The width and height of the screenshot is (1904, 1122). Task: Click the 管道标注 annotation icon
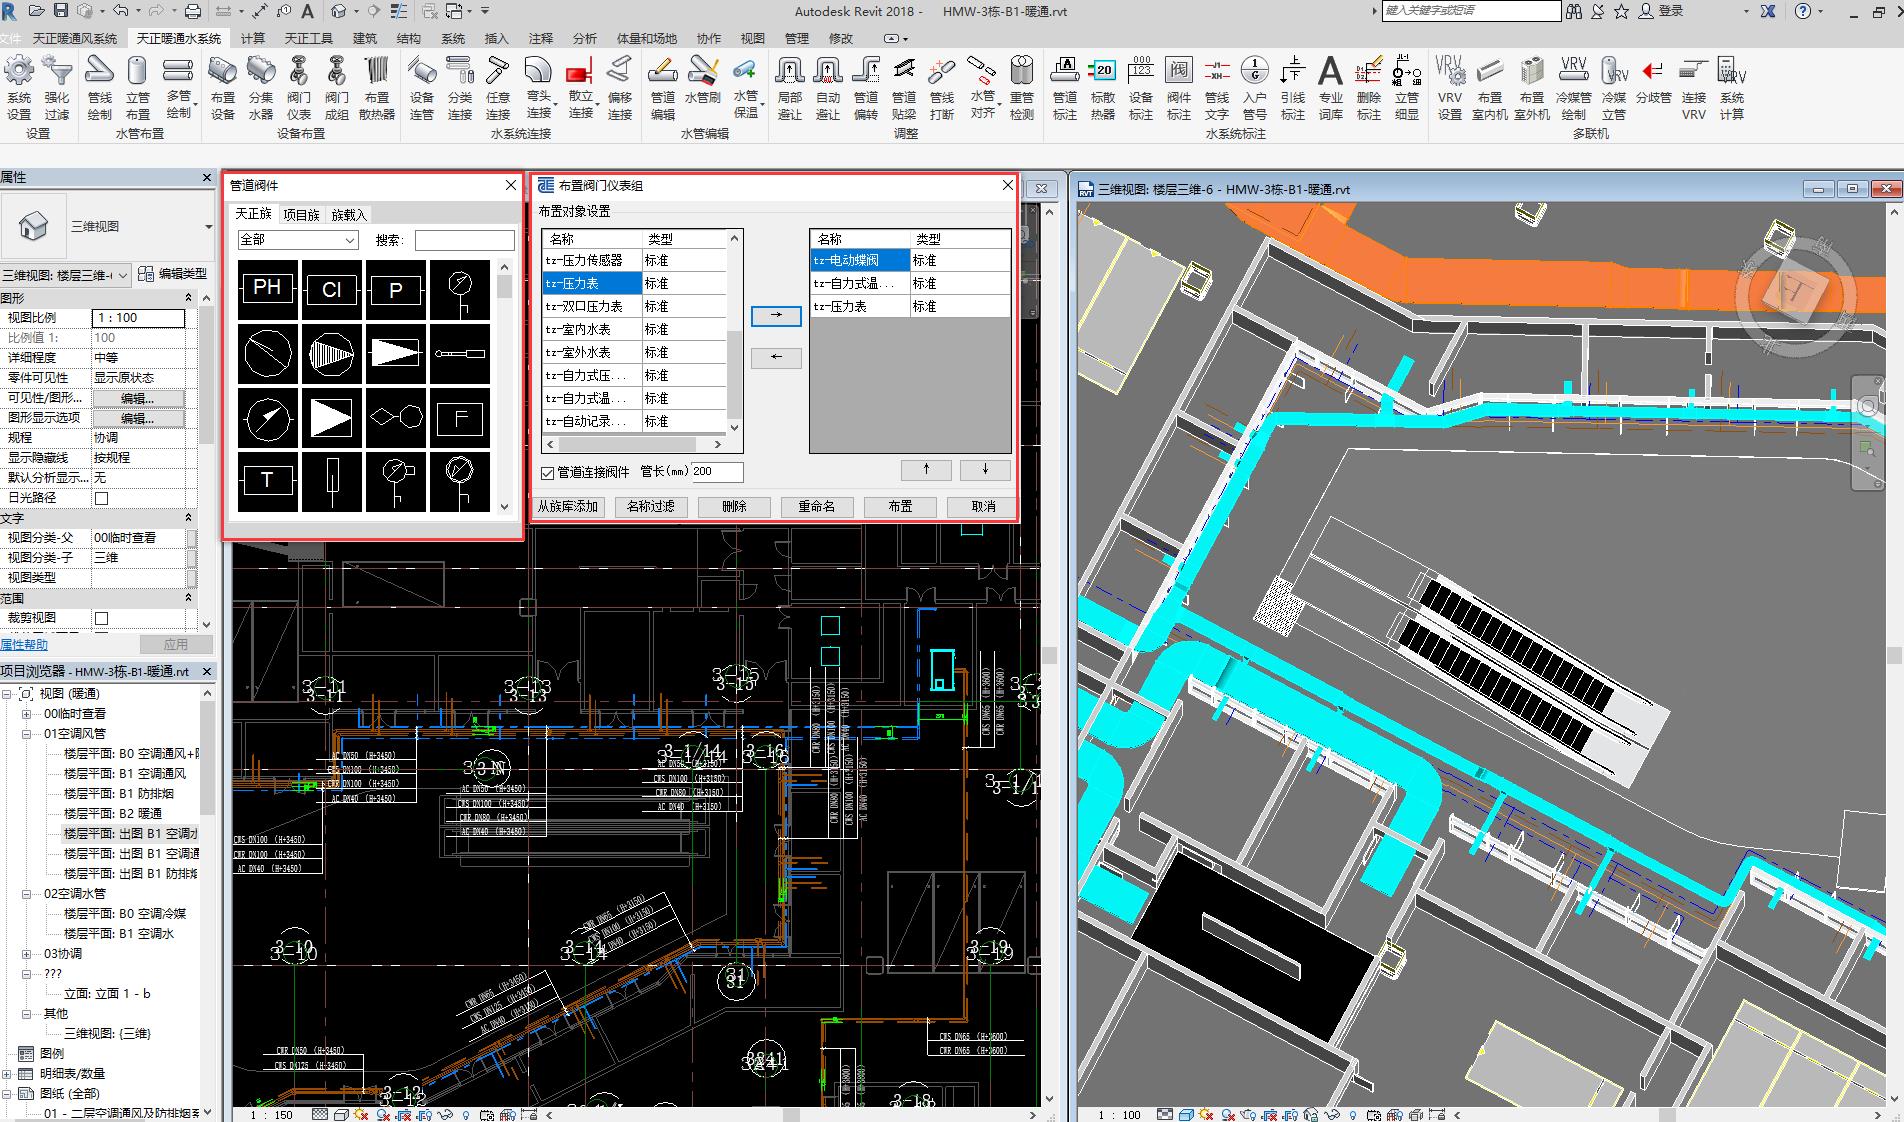coord(1064,72)
